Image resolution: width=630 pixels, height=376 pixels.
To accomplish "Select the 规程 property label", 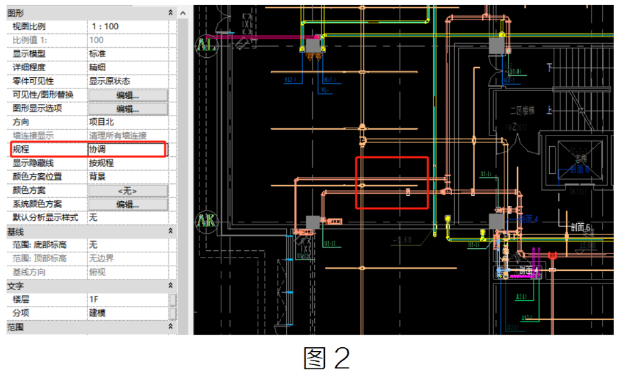I will click(x=21, y=149).
